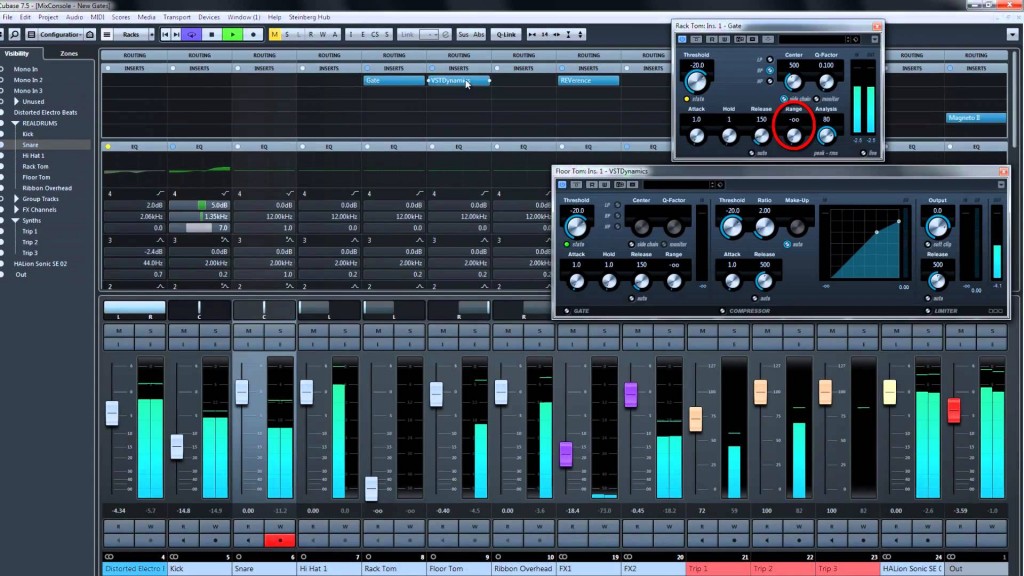
Task: Click the Gate Analysis knob
Action: (x=826, y=136)
